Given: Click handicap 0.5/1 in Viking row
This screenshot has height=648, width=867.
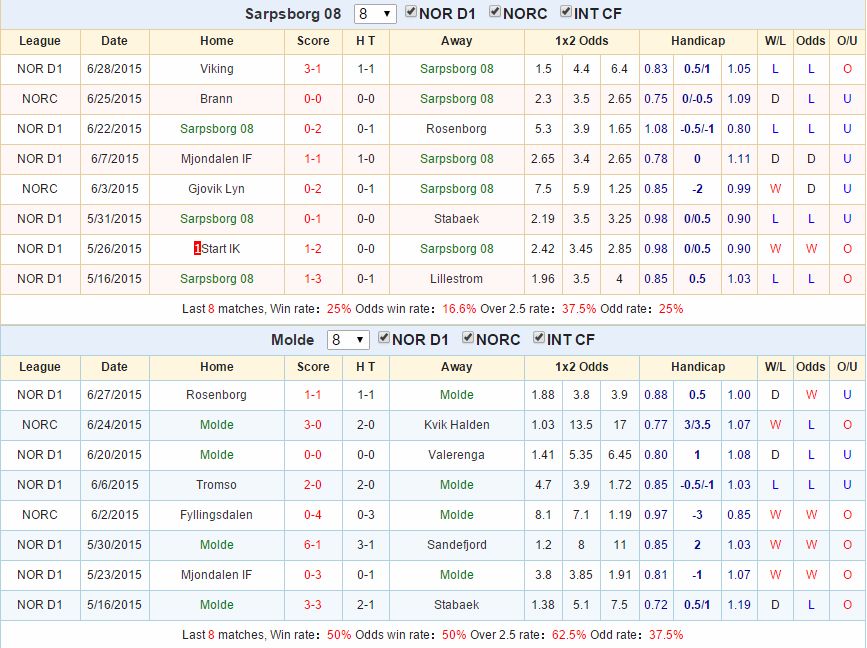Looking at the screenshot, I should [697, 69].
